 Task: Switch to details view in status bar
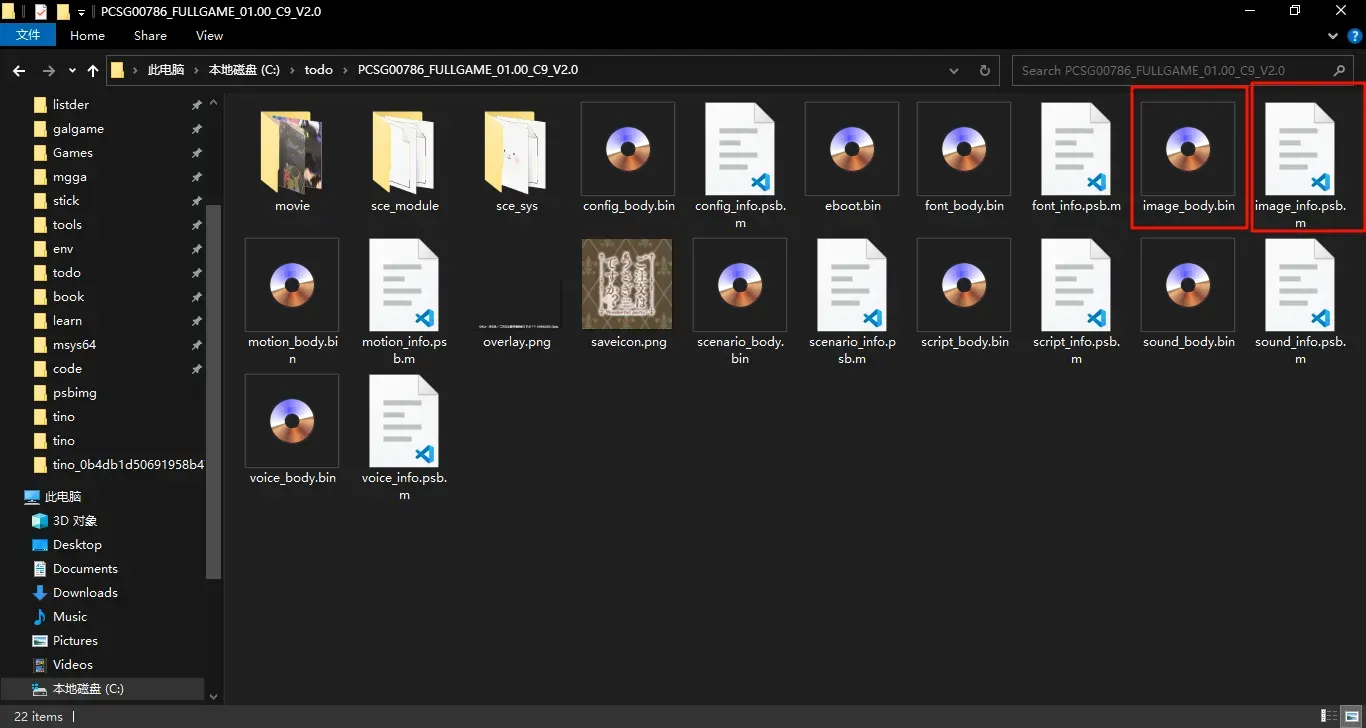(1329, 716)
